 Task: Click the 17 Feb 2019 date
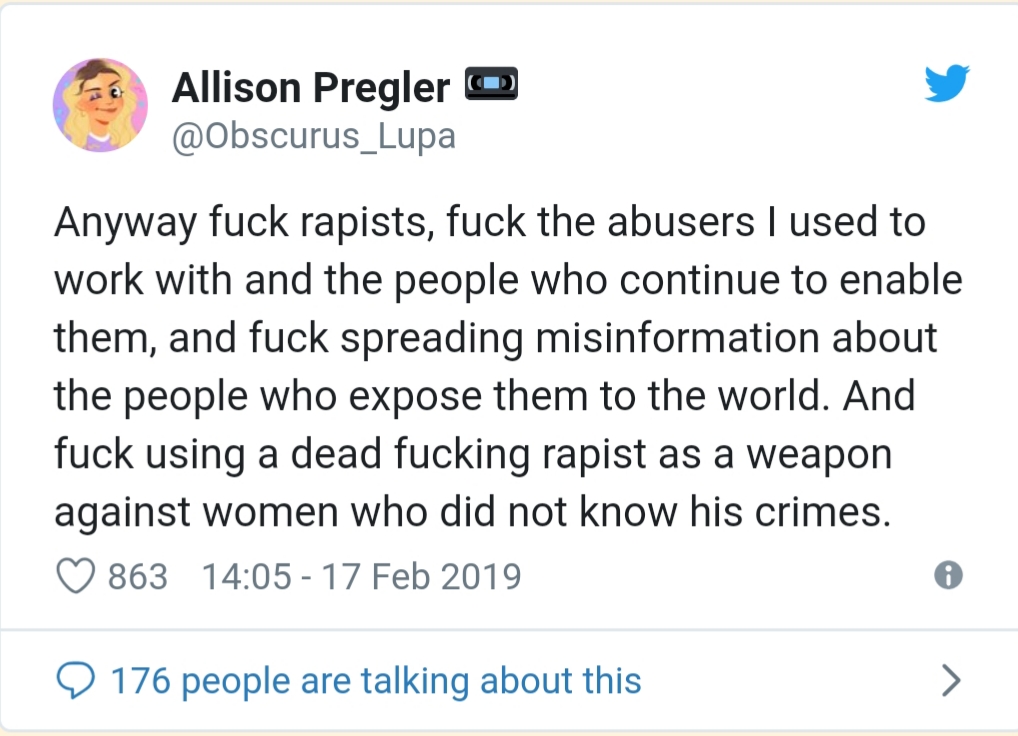point(421,576)
